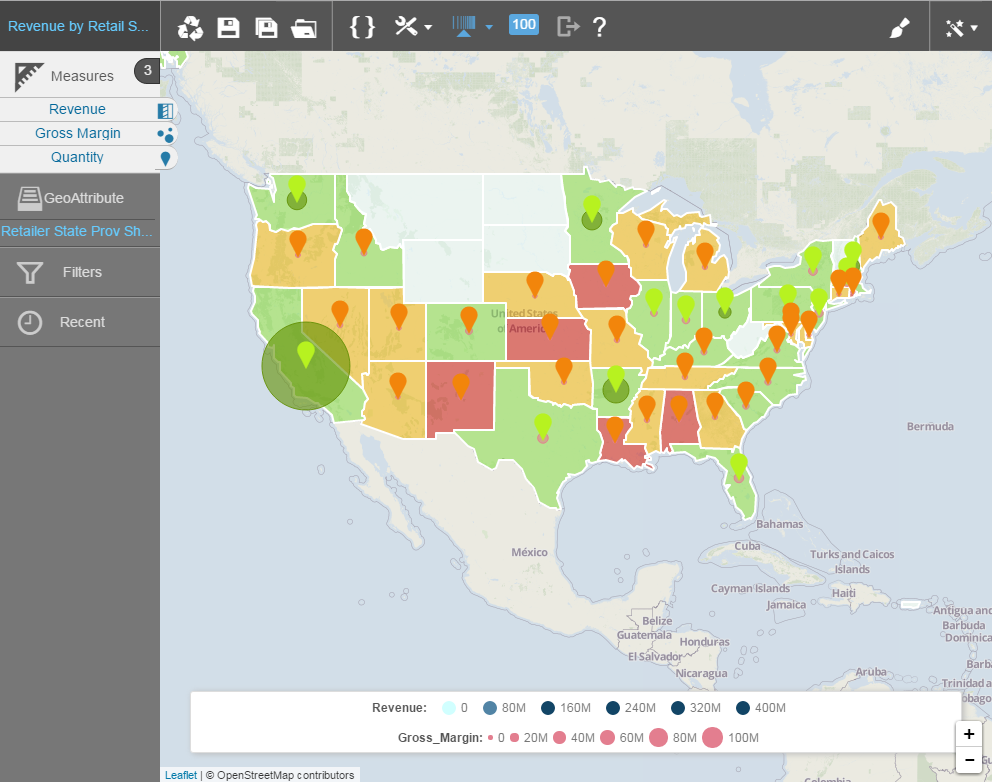Select the paintbrush style icon
The height and width of the screenshot is (782, 992).
900,28
